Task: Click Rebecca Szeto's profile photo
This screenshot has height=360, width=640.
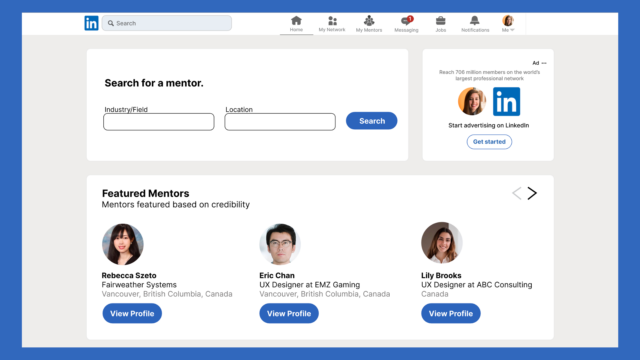Action: [x=123, y=244]
